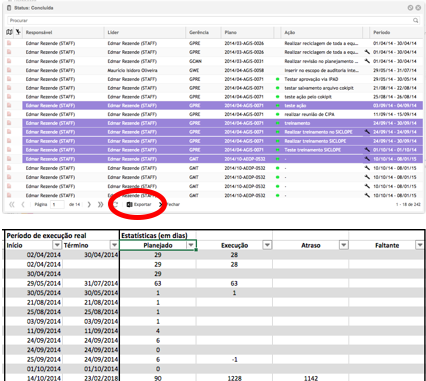Click the wrench icon in the 'Teste treinamento SICLOPE' row
426x381 pixels.
(367, 150)
